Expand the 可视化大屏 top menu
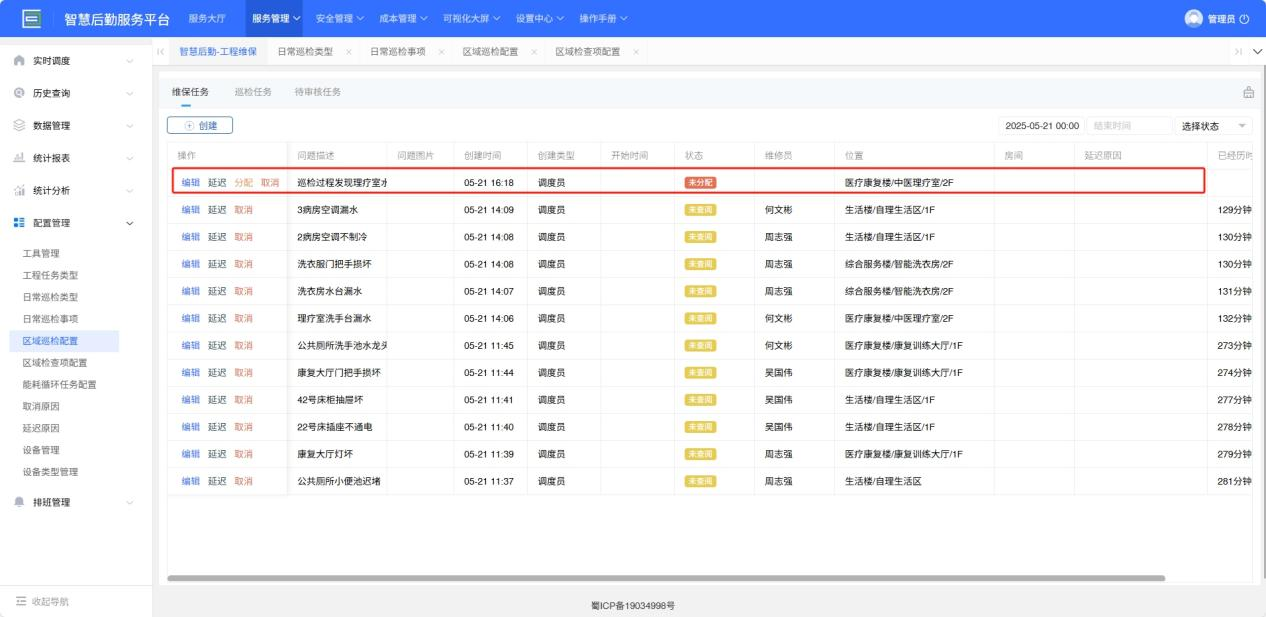This screenshot has width=1266, height=617. coord(471,18)
